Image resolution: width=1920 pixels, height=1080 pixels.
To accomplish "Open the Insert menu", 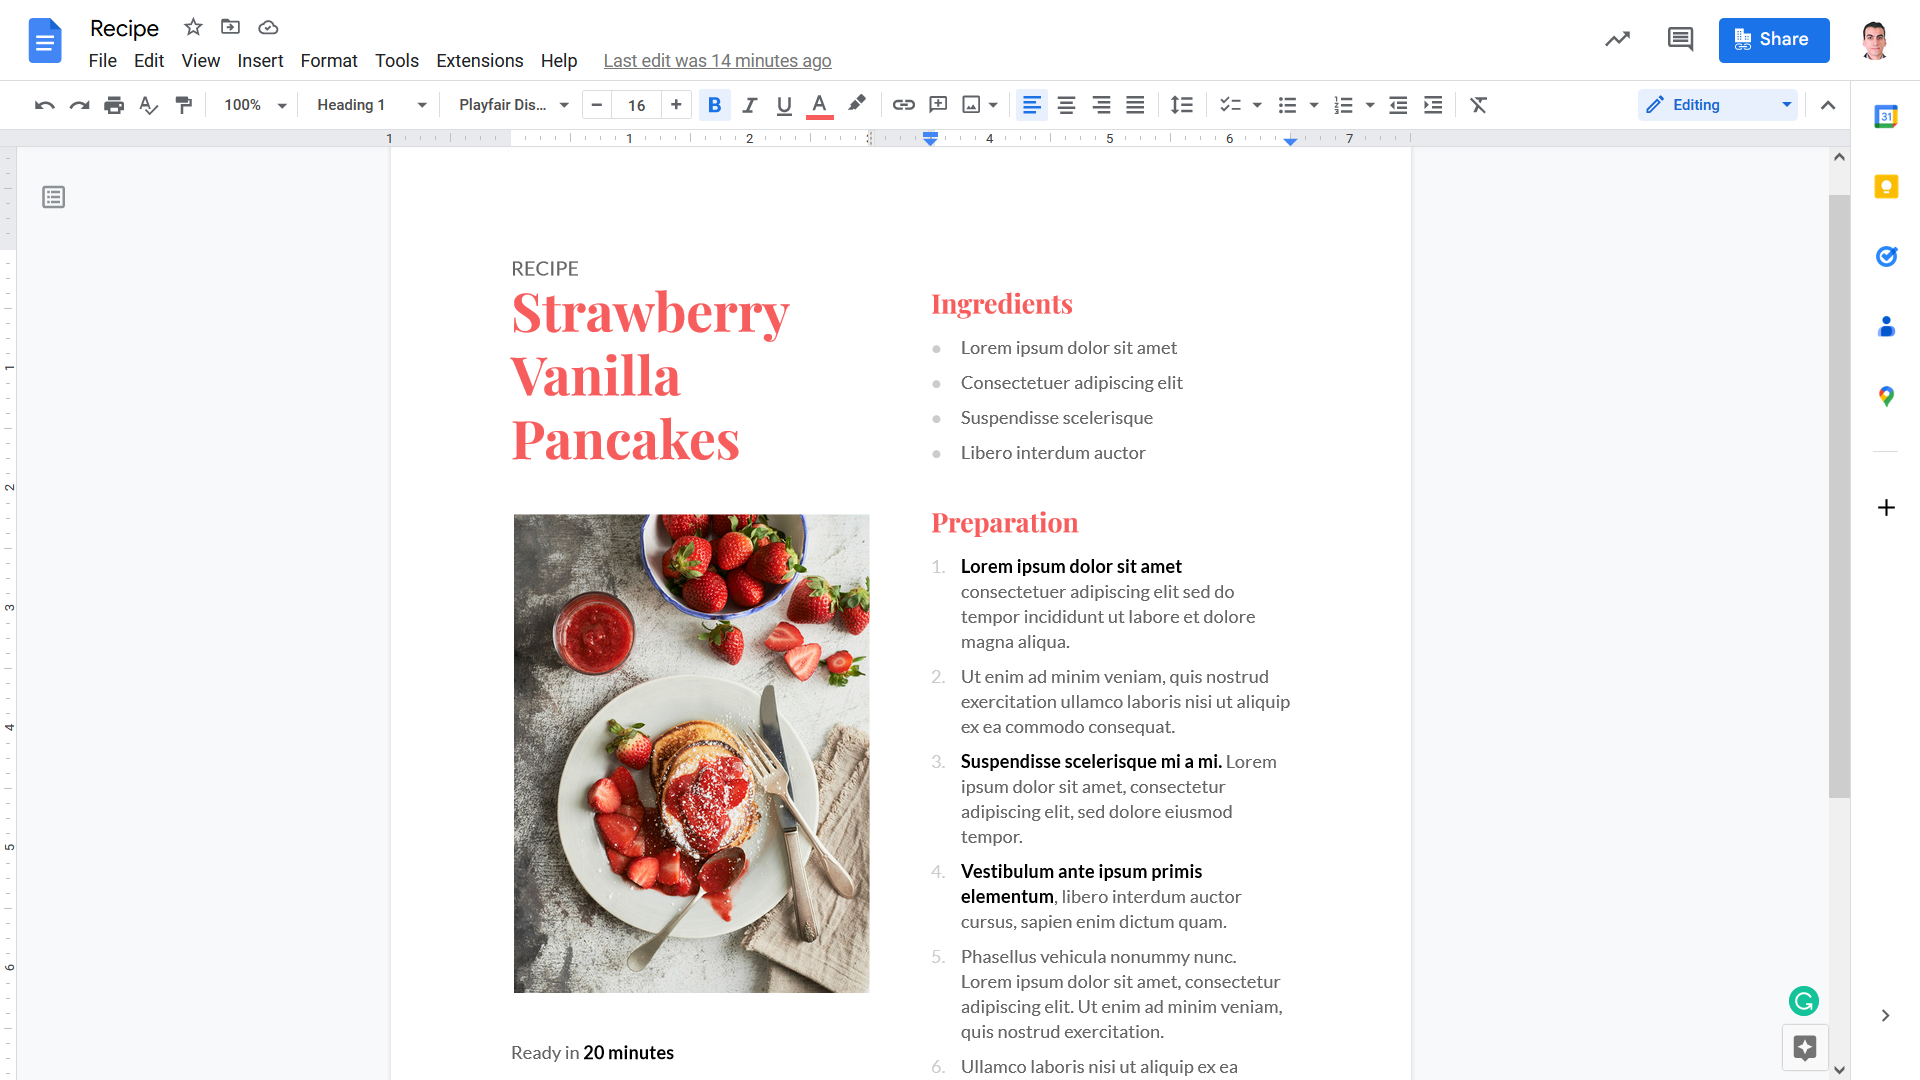I will 260,61.
